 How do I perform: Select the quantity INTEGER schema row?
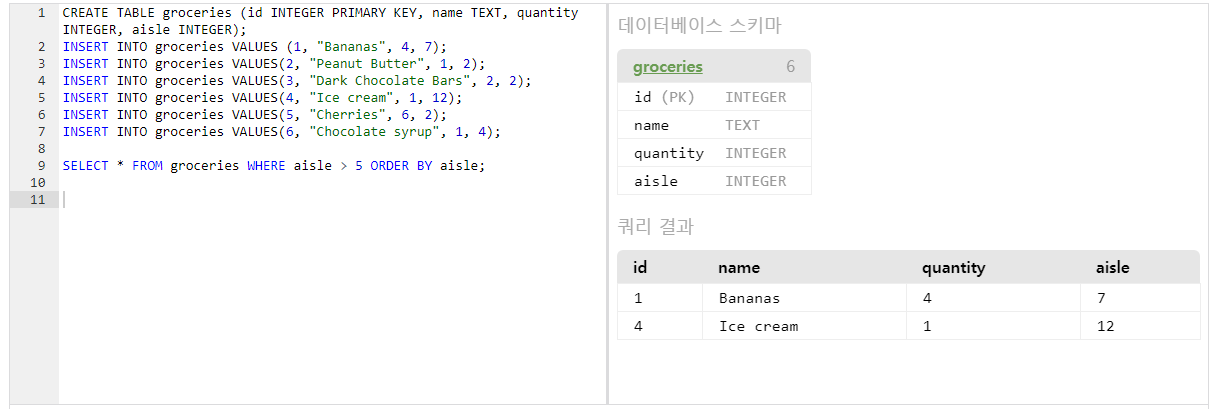tap(714, 153)
